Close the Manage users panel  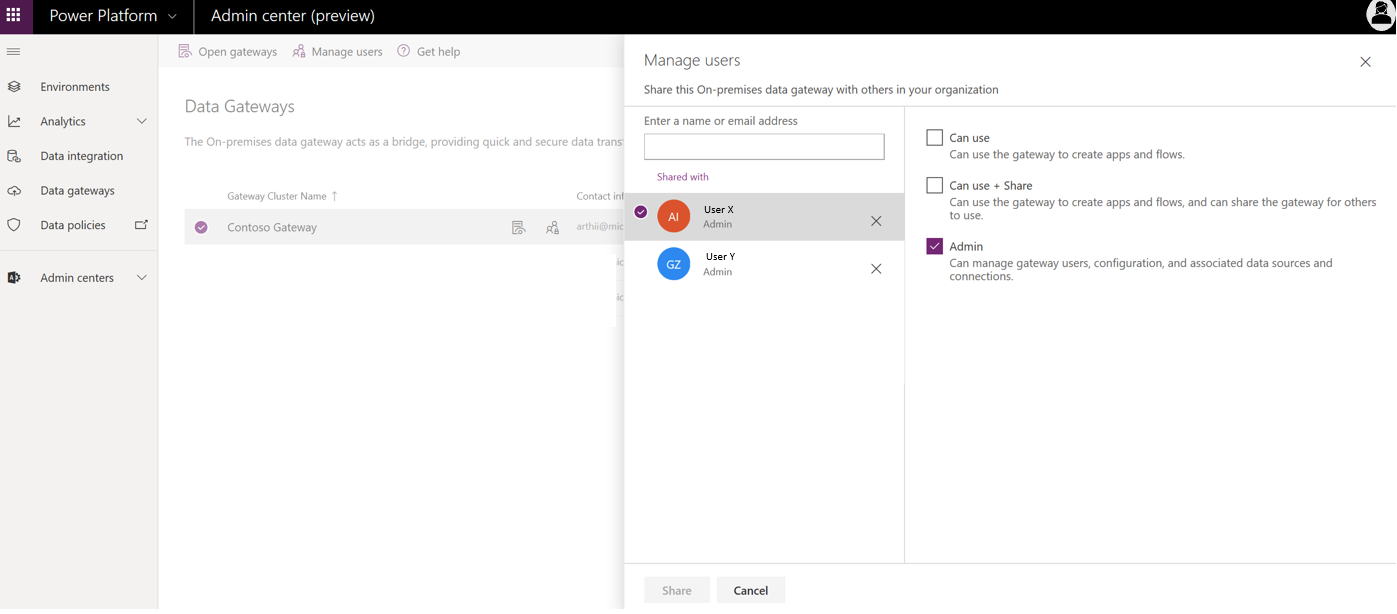pyautogui.click(x=1365, y=62)
